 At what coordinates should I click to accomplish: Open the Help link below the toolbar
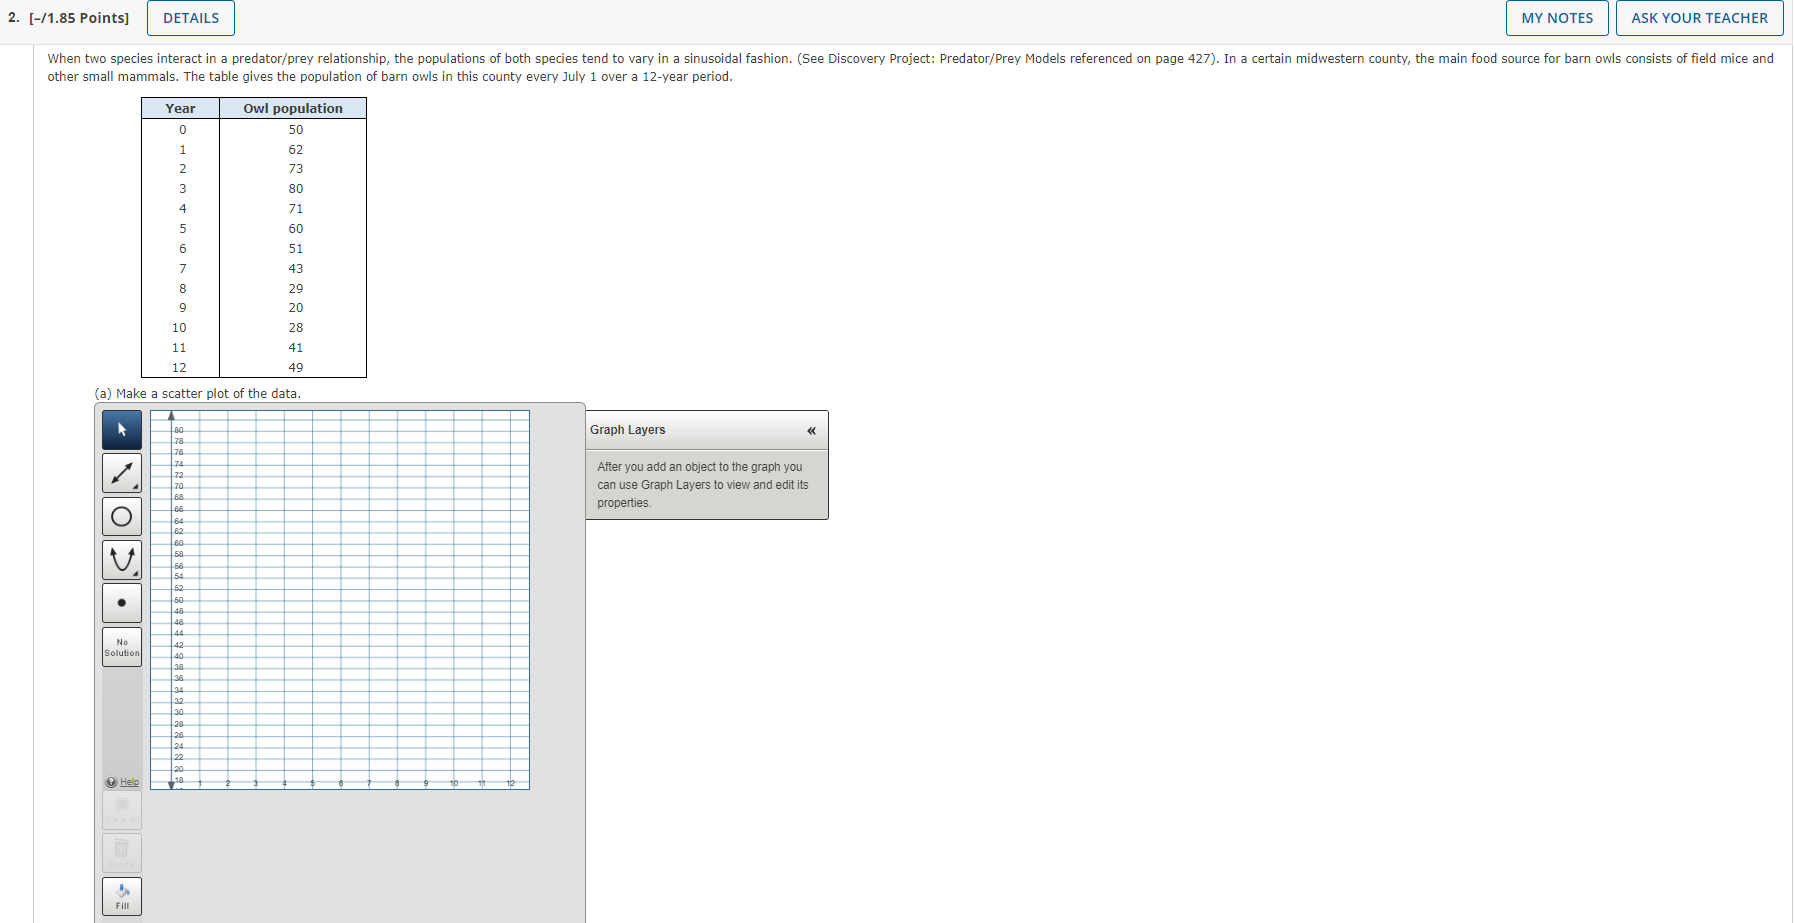127,782
